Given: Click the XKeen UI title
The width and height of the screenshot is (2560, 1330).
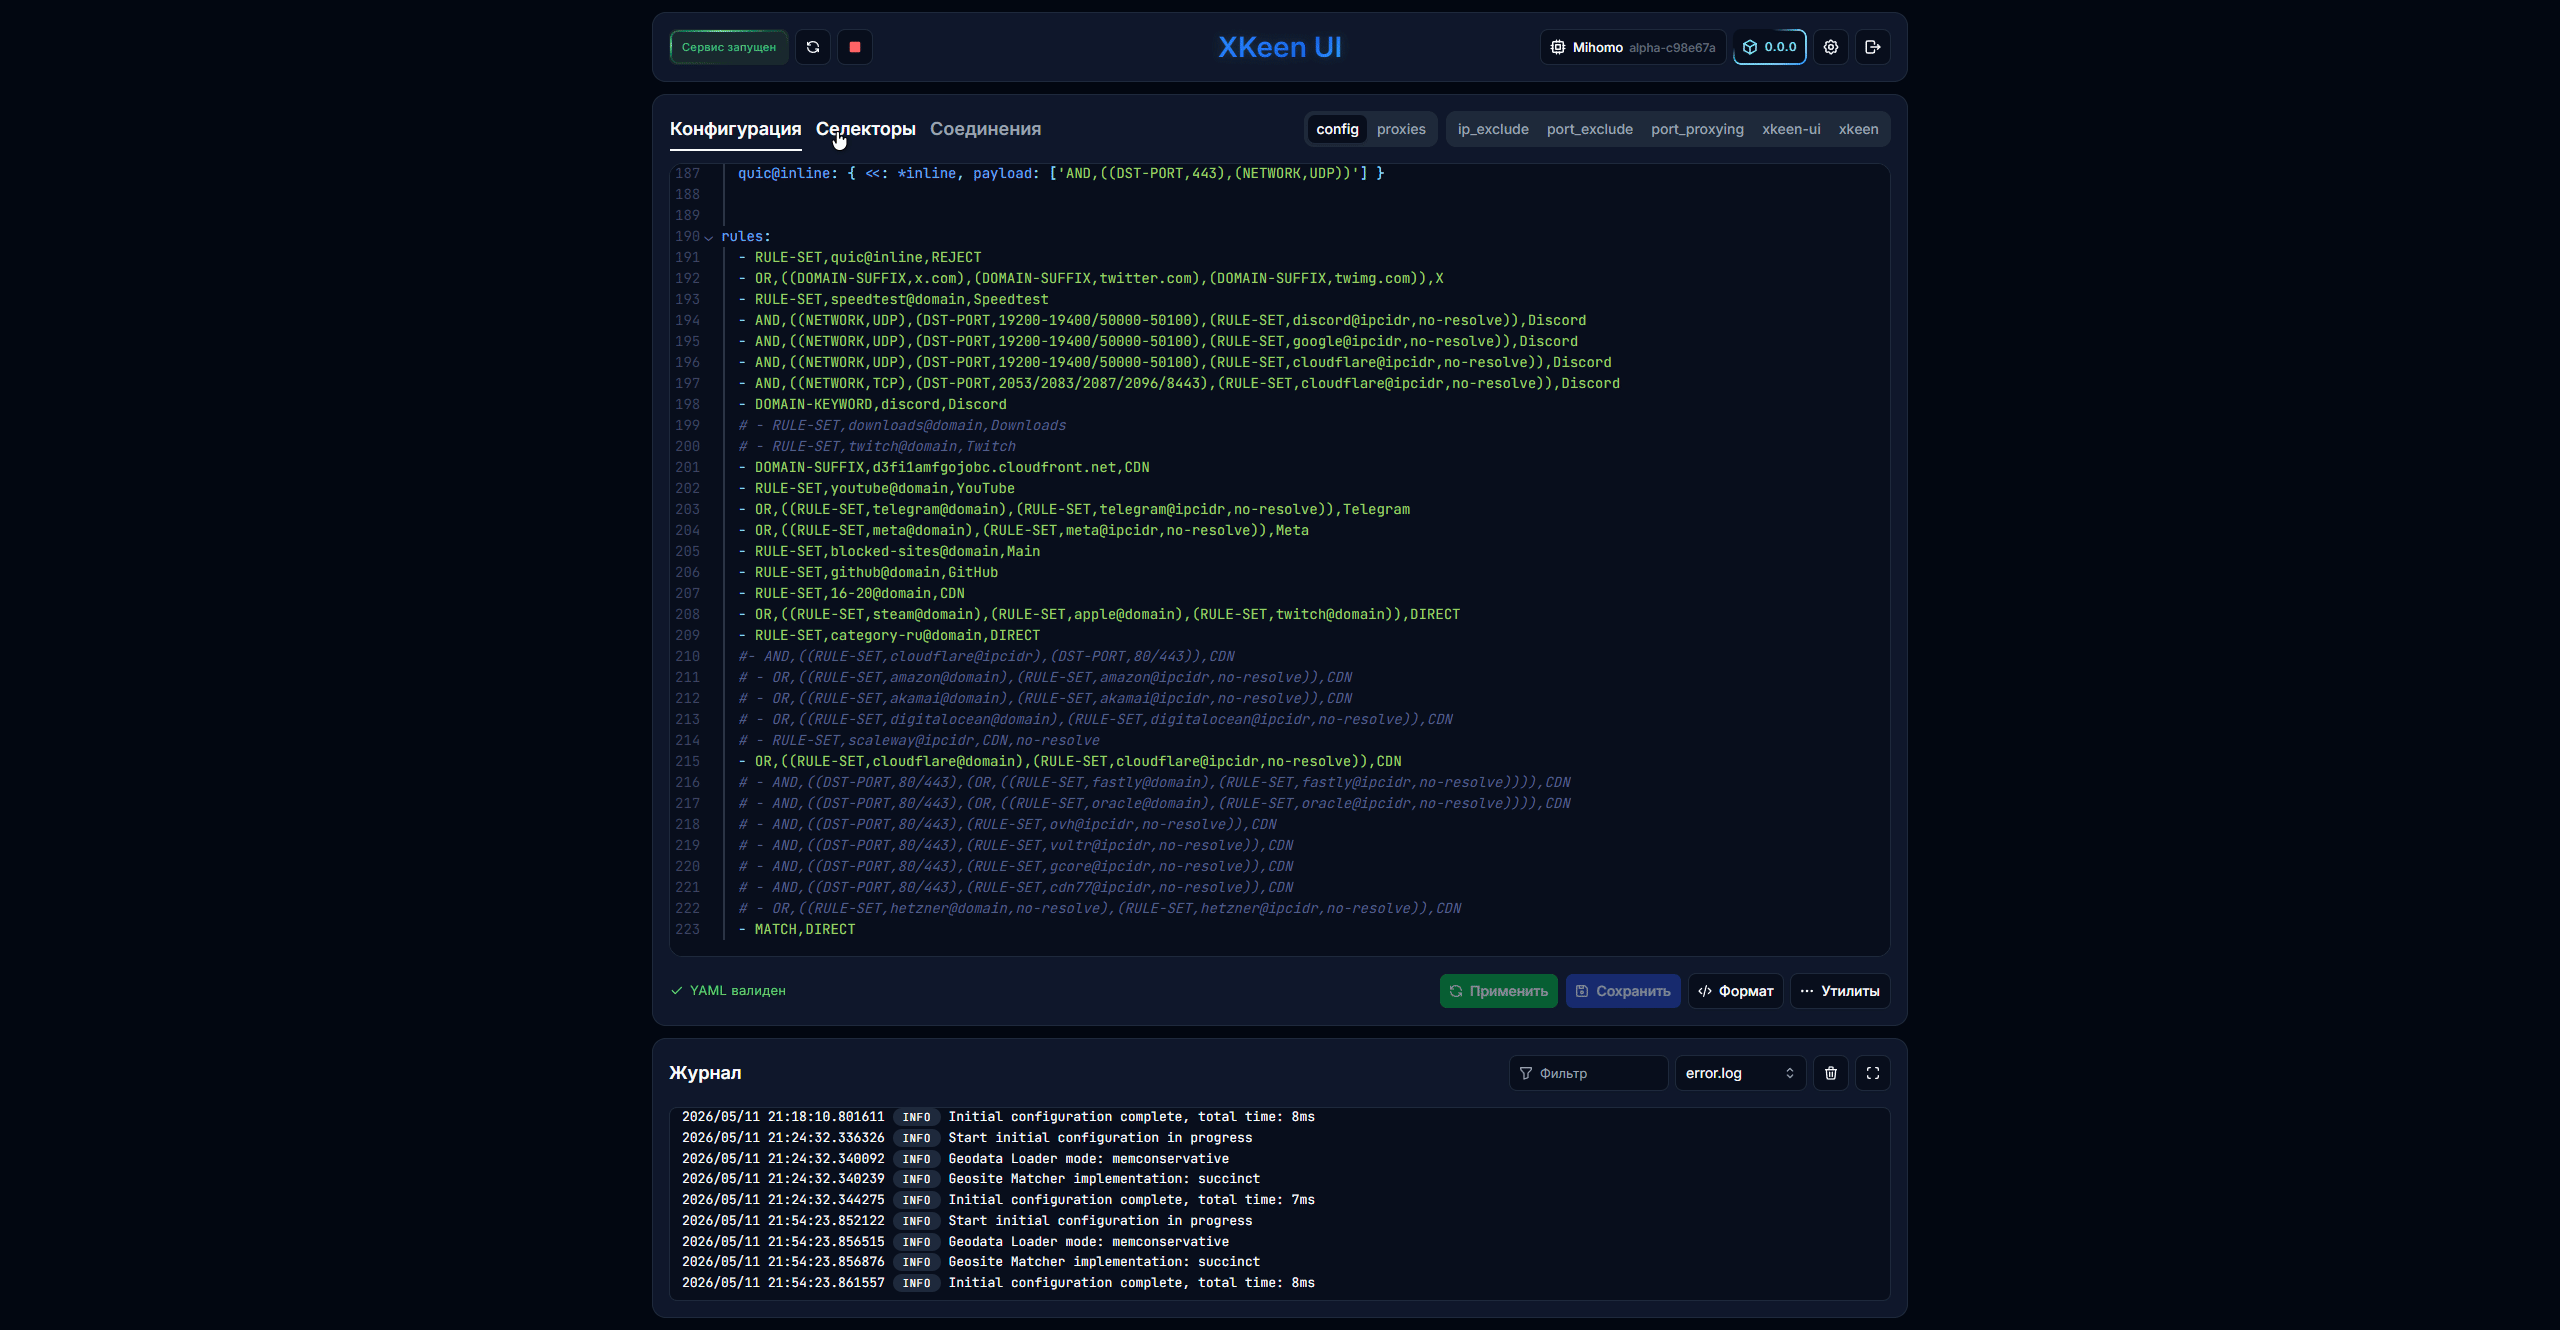Looking at the screenshot, I should (x=1280, y=47).
